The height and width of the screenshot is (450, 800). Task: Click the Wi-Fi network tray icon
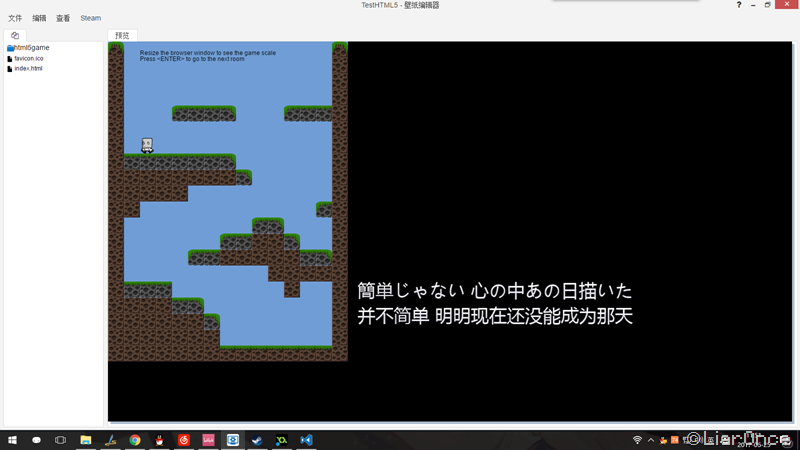(x=637, y=440)
